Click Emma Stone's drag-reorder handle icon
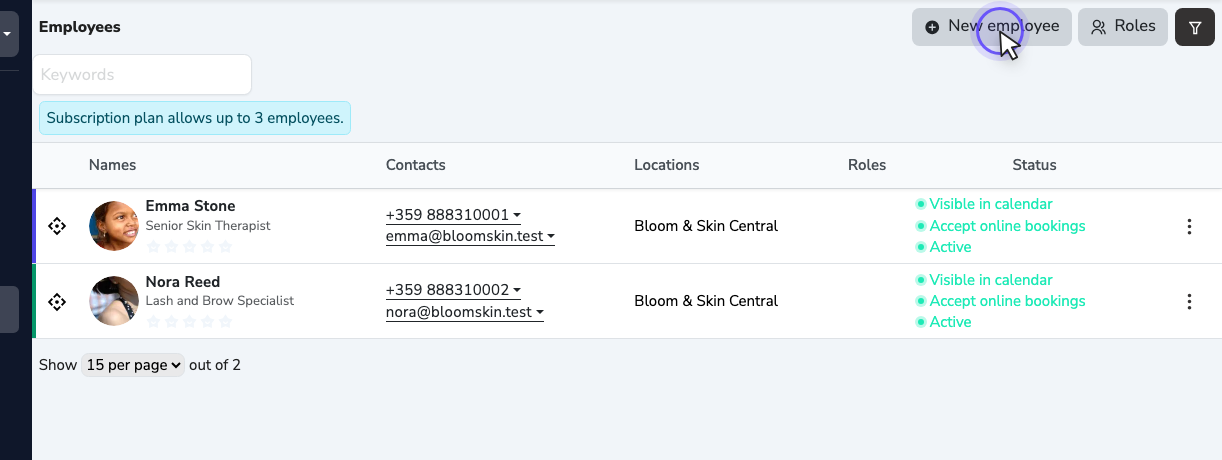This screenshot has height=460, width=1222. click(x=57, y=226)
